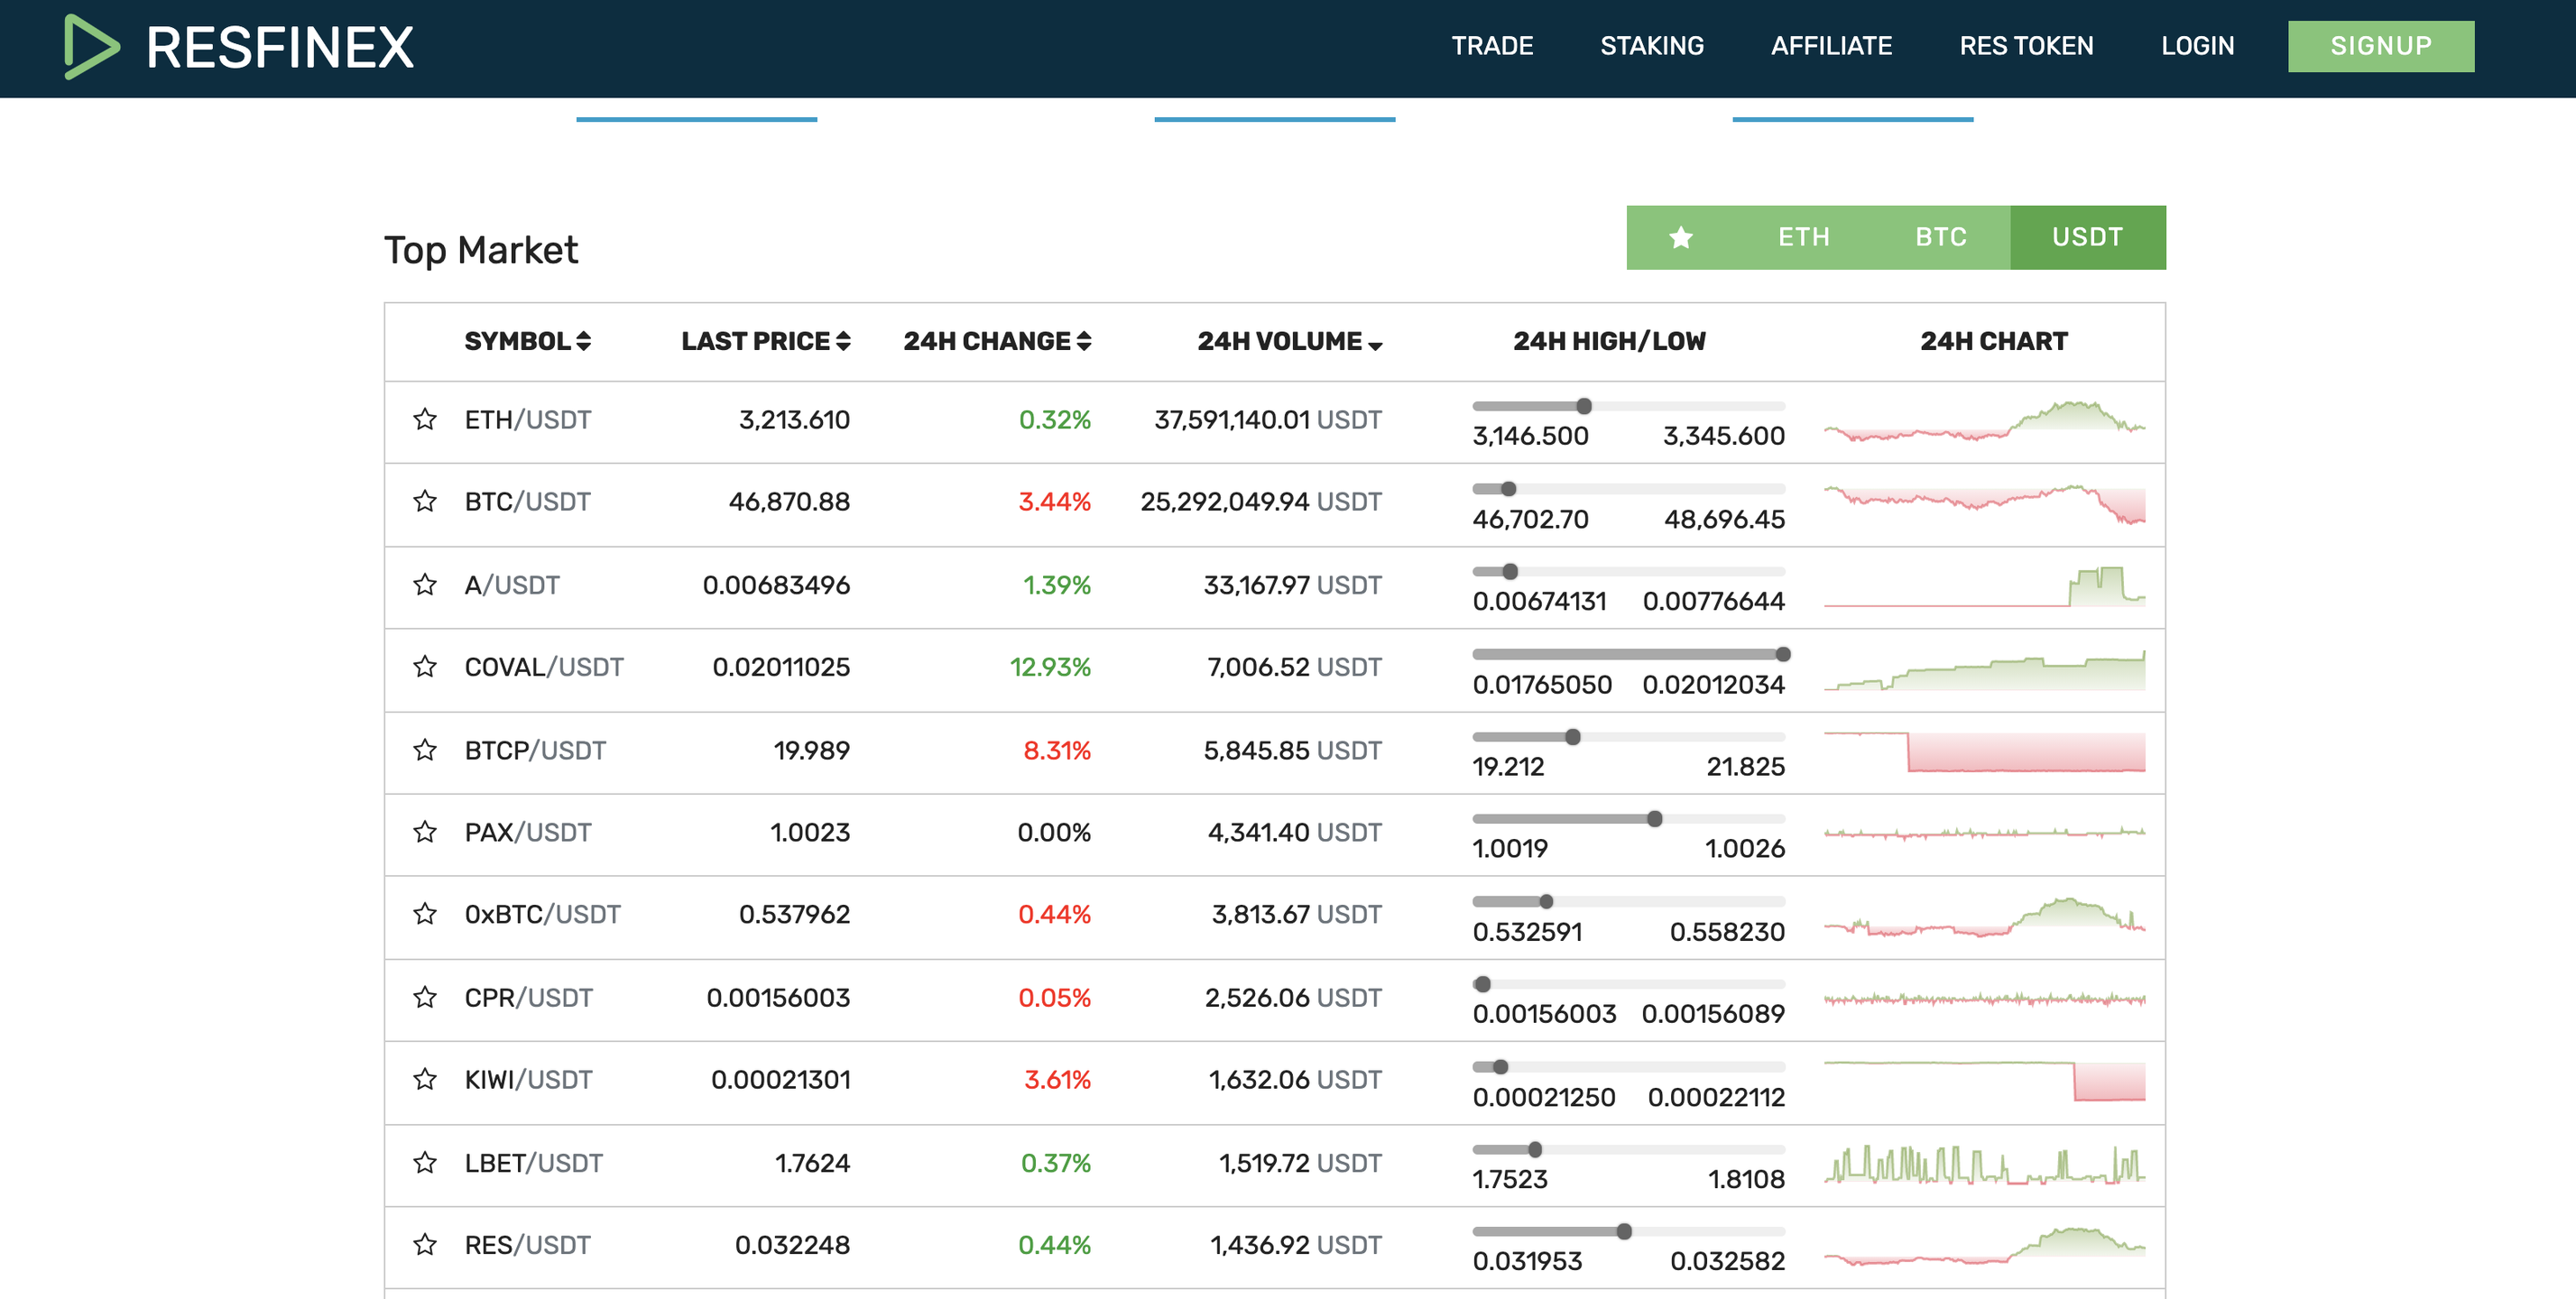Click star beside 0xBTC/USDT
Image resolution: width=2576 pixels, height=1299 pixels.
[x=425, y=914]
